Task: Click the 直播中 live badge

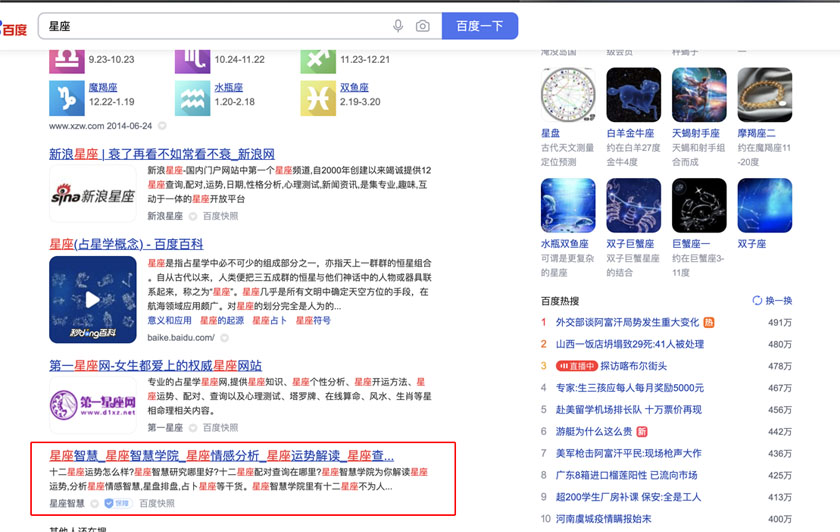Action: click(576, 366)
